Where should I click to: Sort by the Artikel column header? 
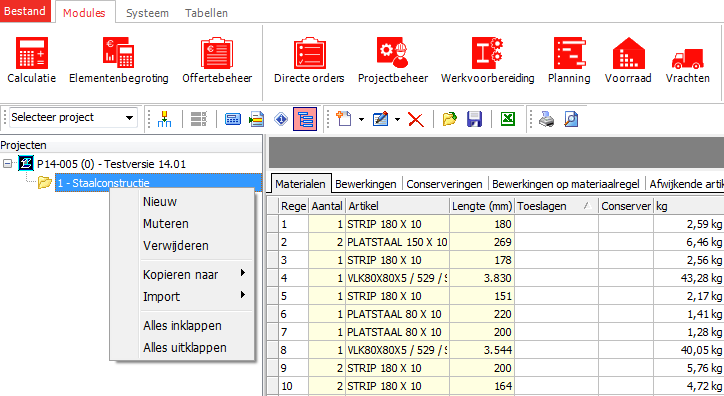397,206
